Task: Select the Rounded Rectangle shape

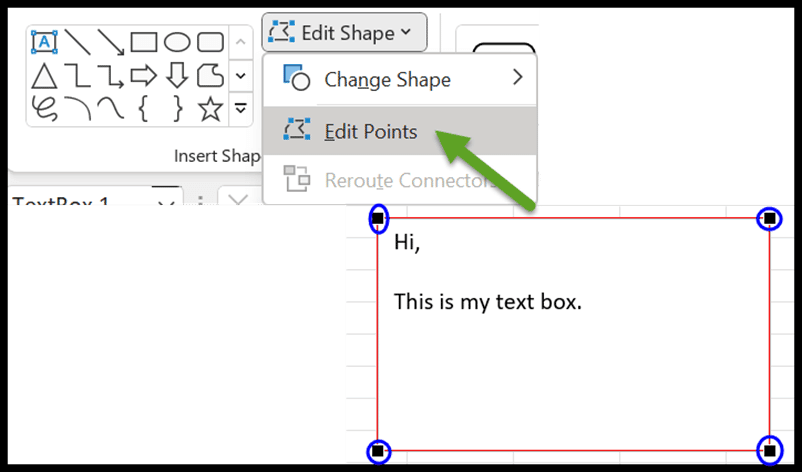Action: coord(210,42)
